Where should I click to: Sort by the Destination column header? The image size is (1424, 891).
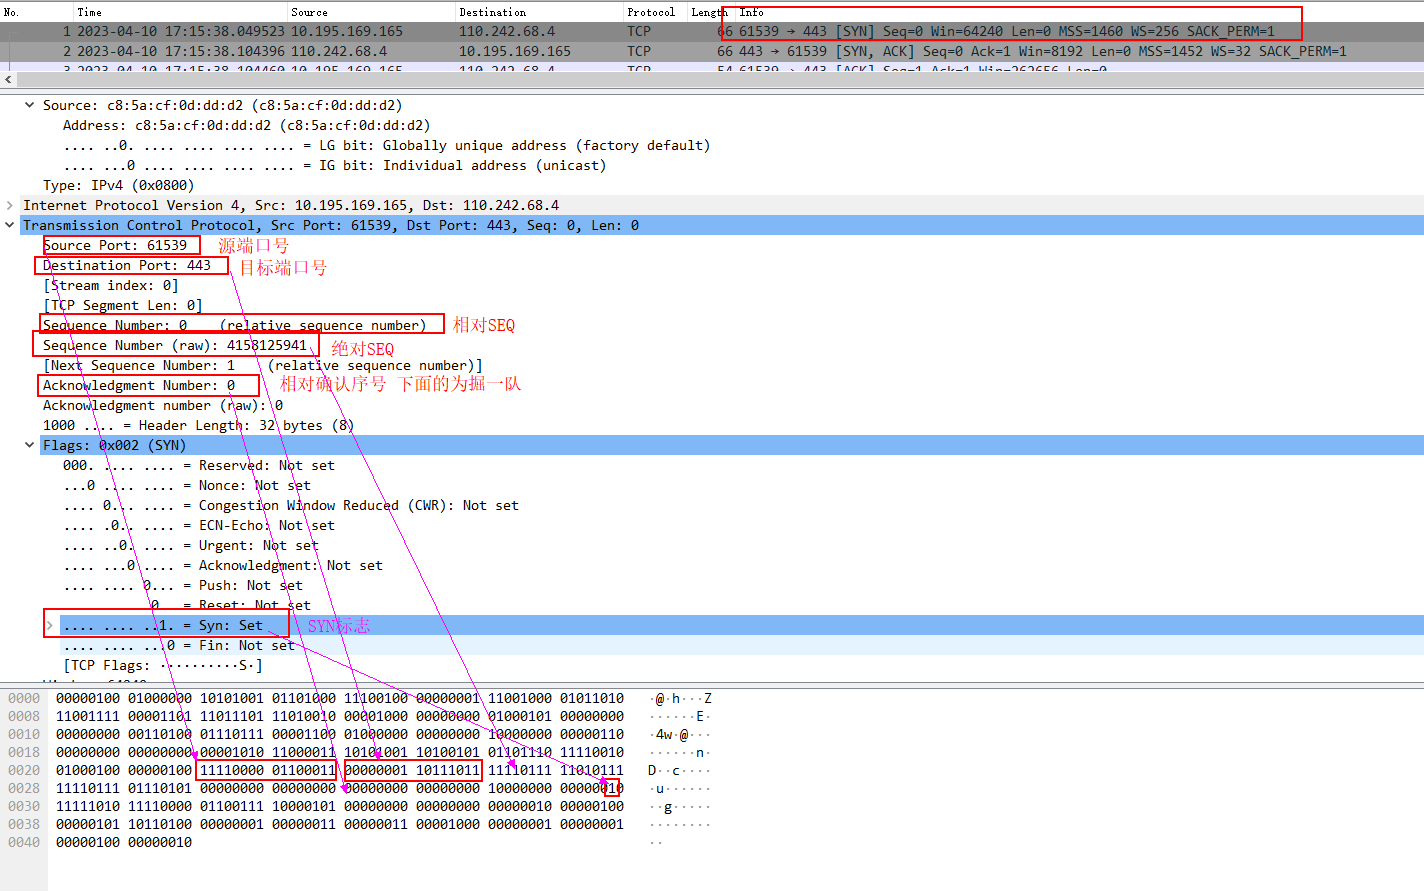[x=492, y=12]
